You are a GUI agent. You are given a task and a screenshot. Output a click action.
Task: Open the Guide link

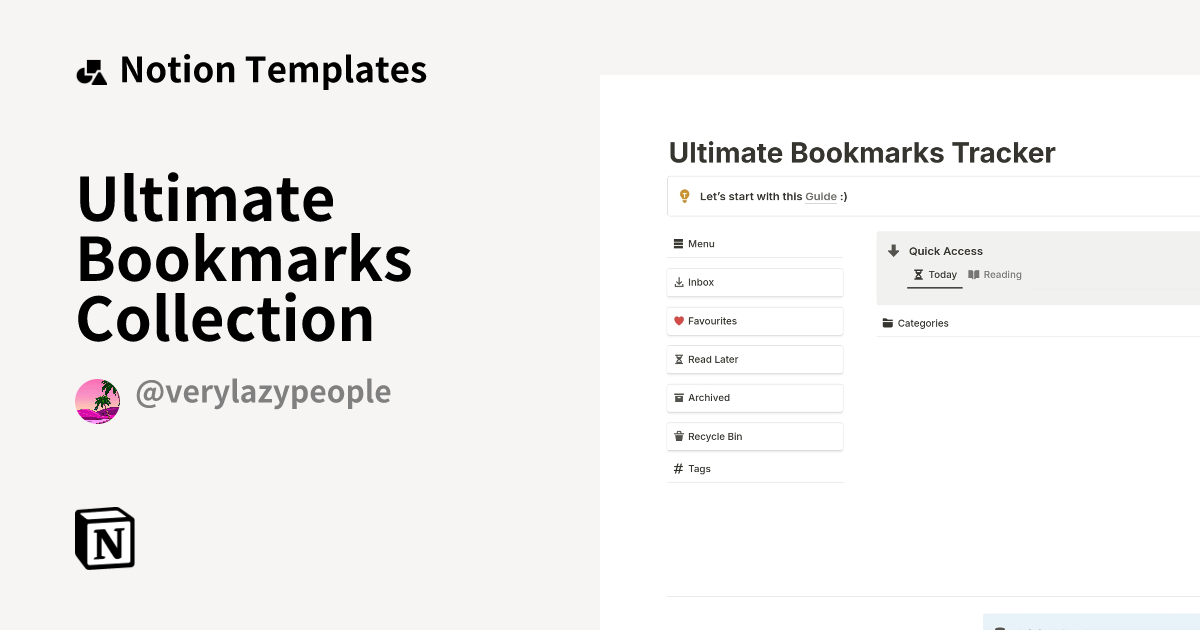[x=821, y=196]
